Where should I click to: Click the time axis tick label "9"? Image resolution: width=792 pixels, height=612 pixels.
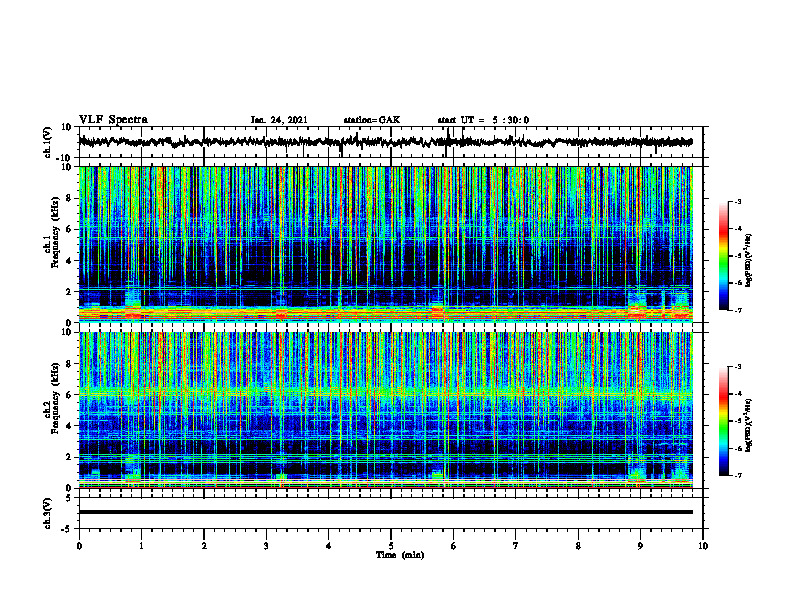640,546
